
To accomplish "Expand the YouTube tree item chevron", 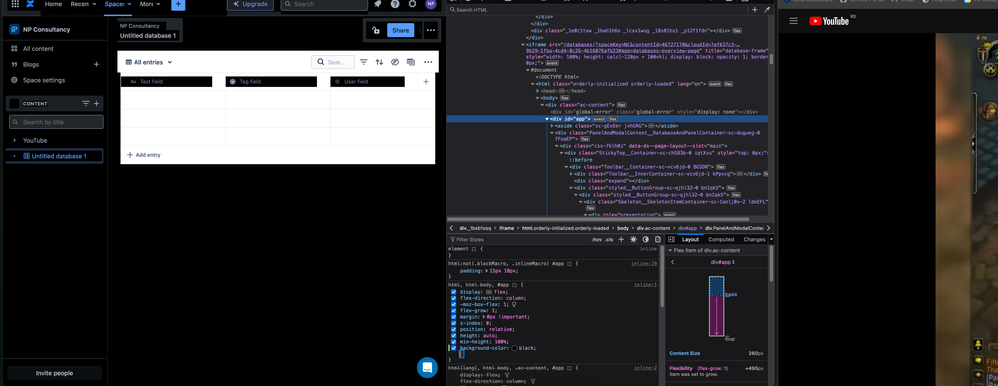I will pos(14,140).
